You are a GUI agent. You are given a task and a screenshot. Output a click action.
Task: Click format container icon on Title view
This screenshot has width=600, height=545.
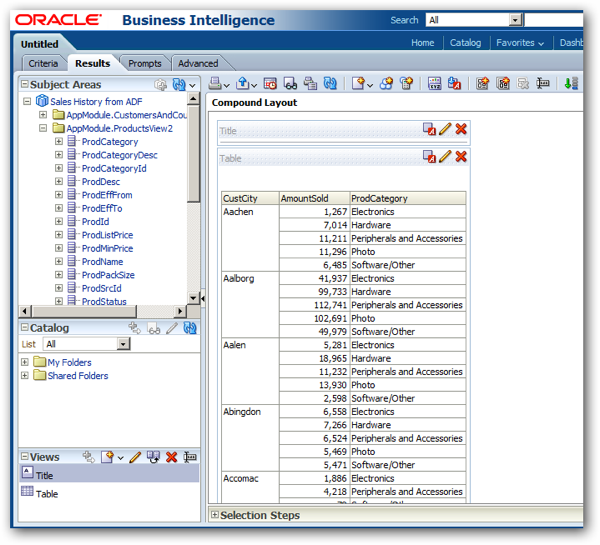point(429,129)
